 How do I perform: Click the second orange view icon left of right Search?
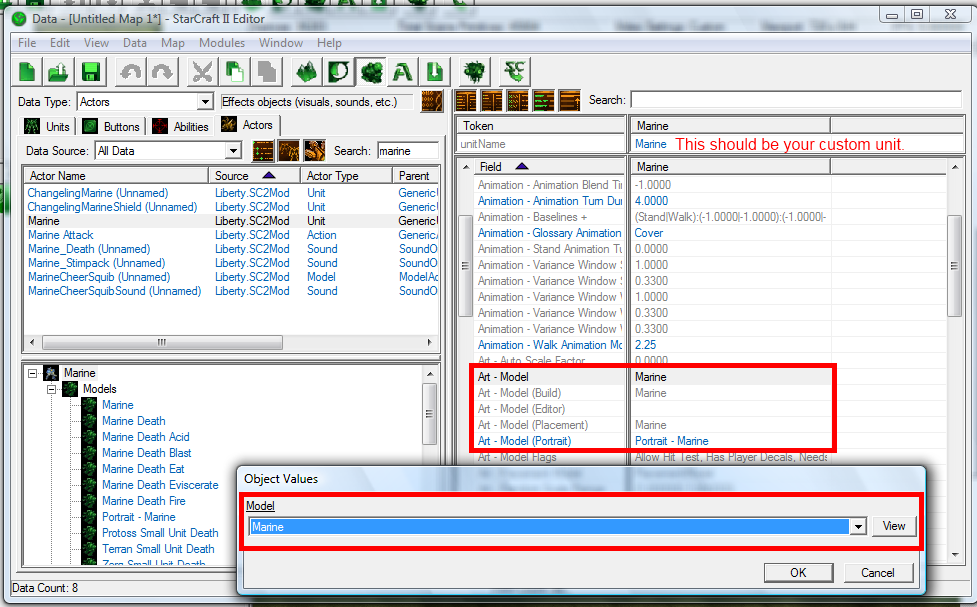click(x=492, y=100)
